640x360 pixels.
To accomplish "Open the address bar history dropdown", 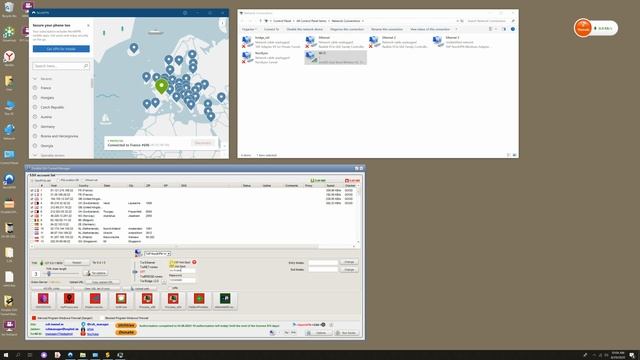I will (x=457, y=21).
